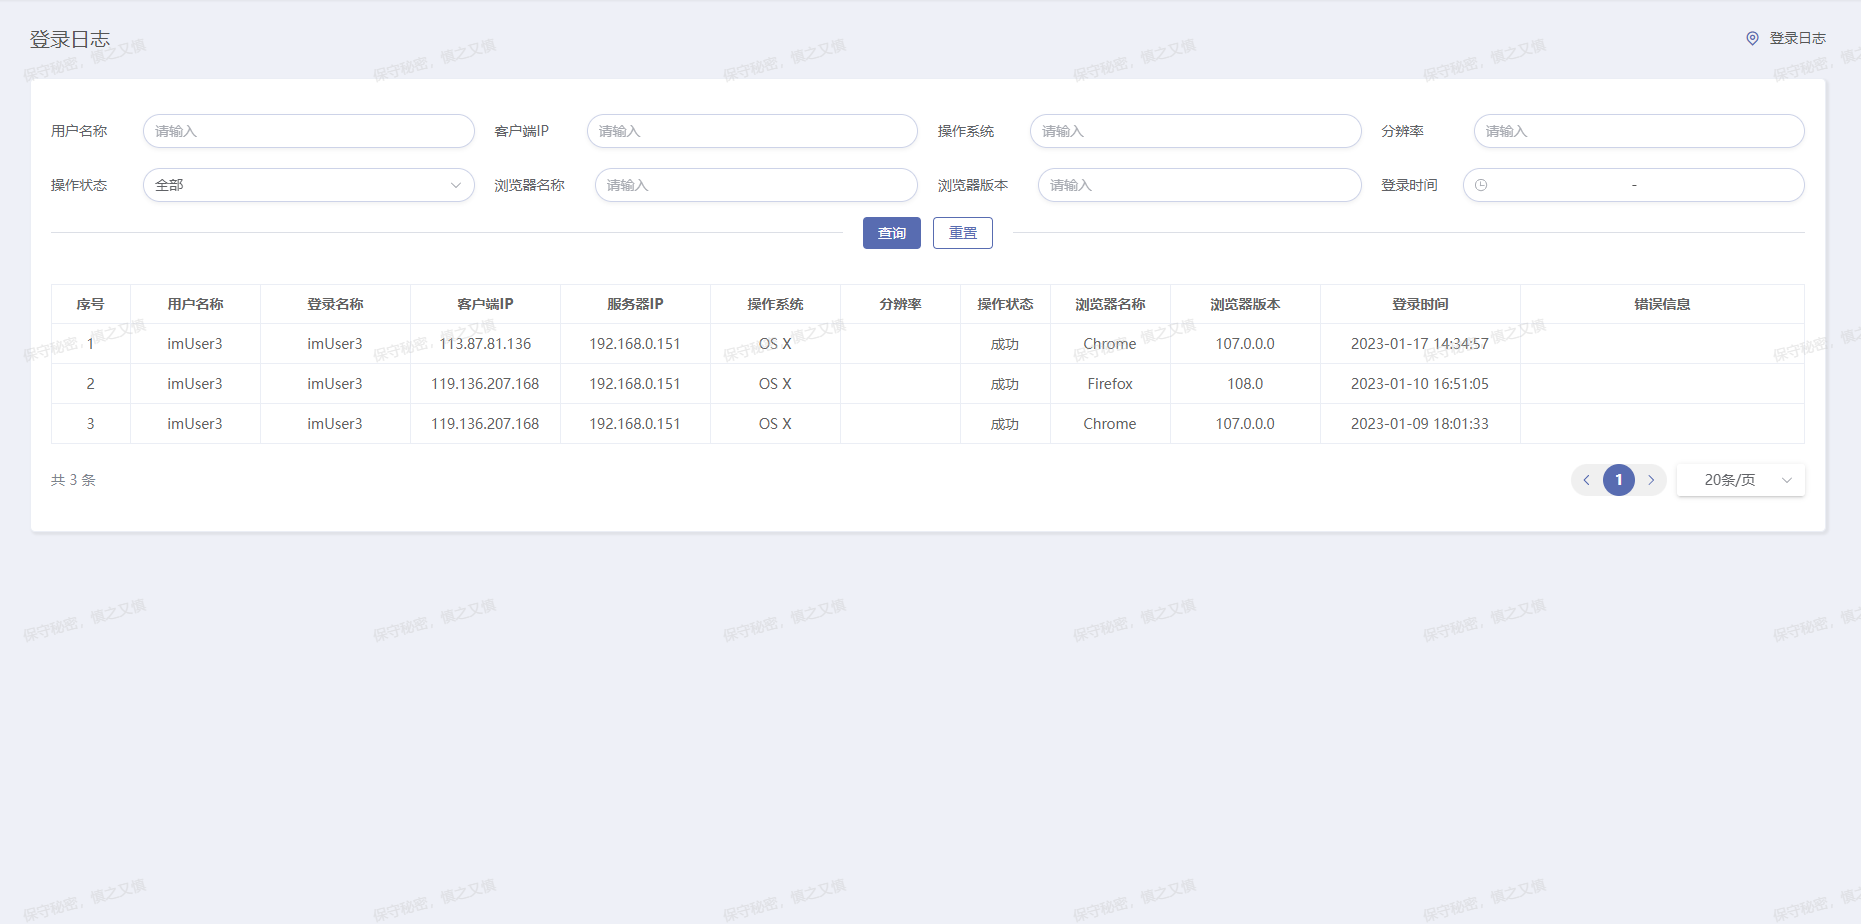Click the 登录时间 column header
The width and height of the screenshot is (1861, 924).
click(x=1419, y=304)
